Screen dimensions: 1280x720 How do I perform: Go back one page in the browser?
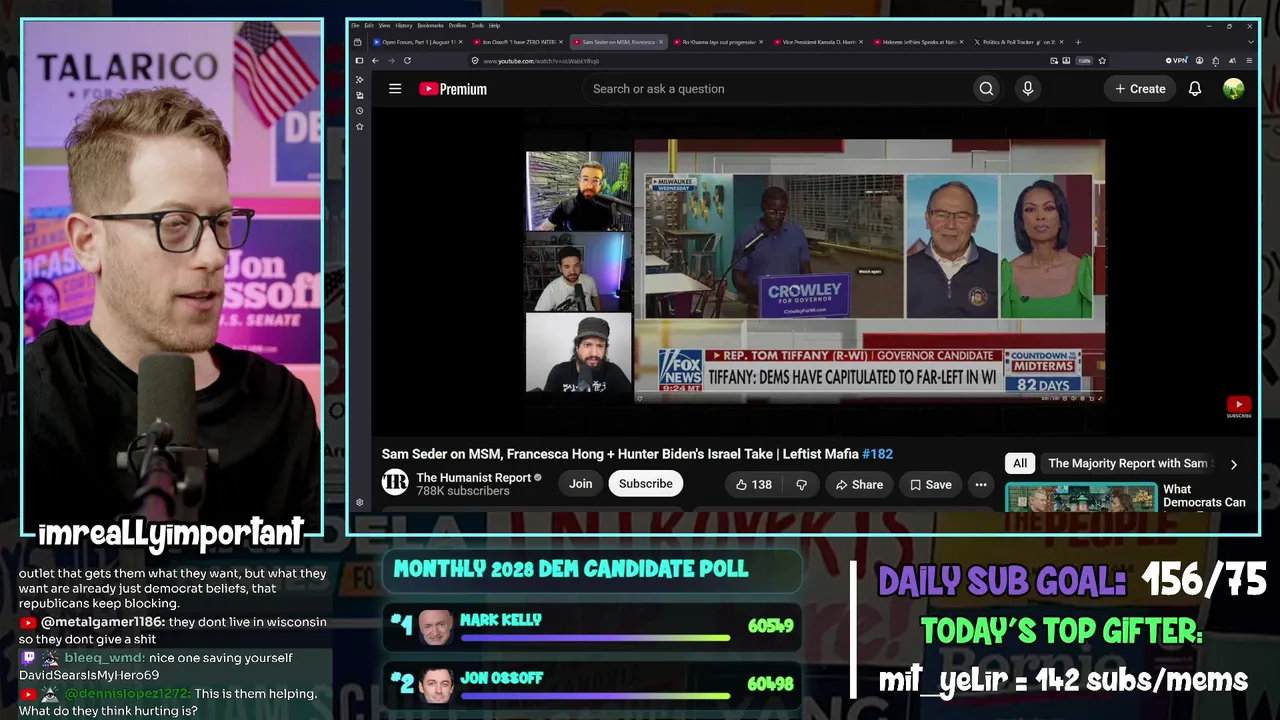click(375, 61)
